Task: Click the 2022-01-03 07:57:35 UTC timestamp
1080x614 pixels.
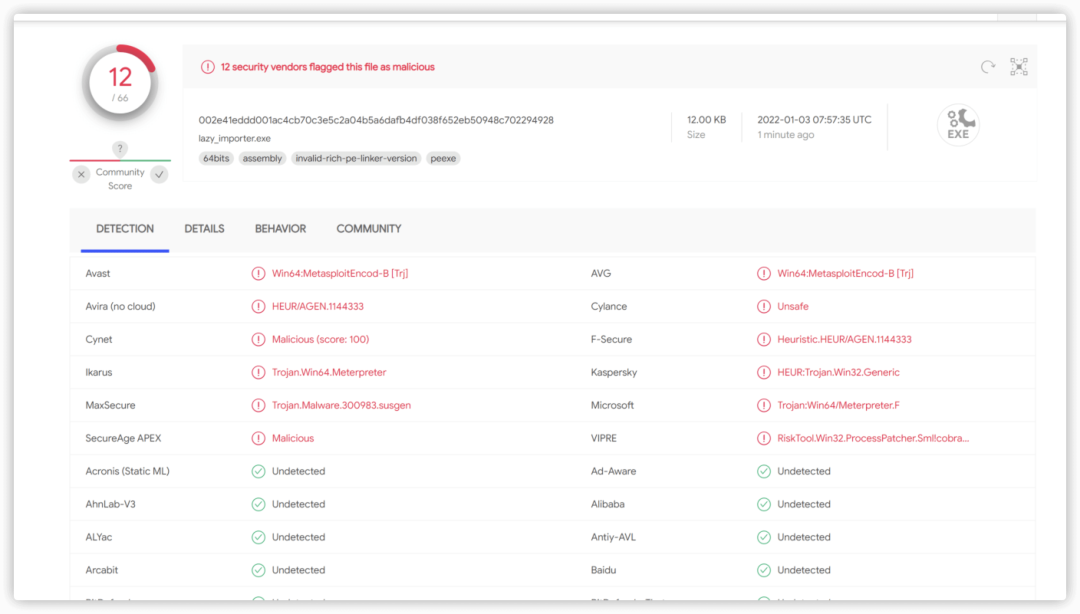Action: point(814,120)
